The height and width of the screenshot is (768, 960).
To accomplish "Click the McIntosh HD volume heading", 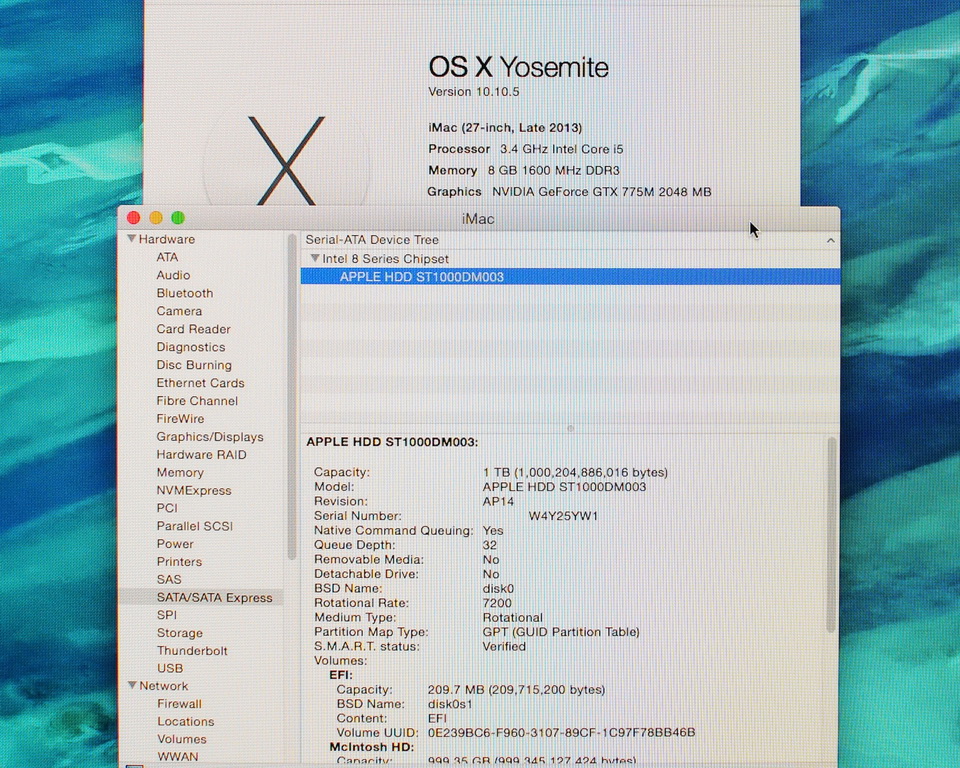I will 372,747.
